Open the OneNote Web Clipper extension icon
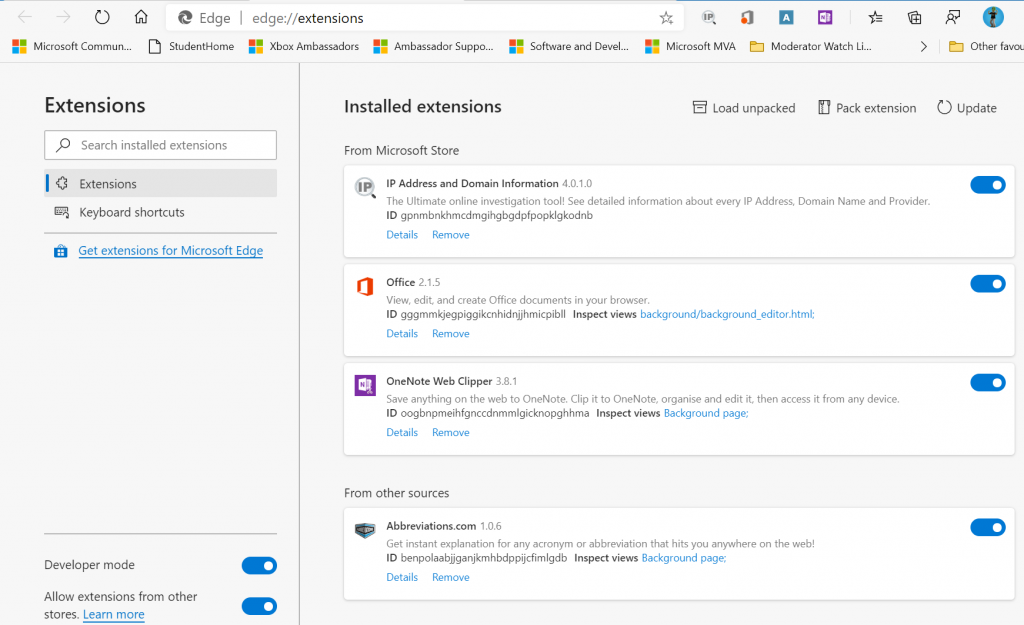Image resolution: width=1024 pixels, height=625 pixels. 824,17
